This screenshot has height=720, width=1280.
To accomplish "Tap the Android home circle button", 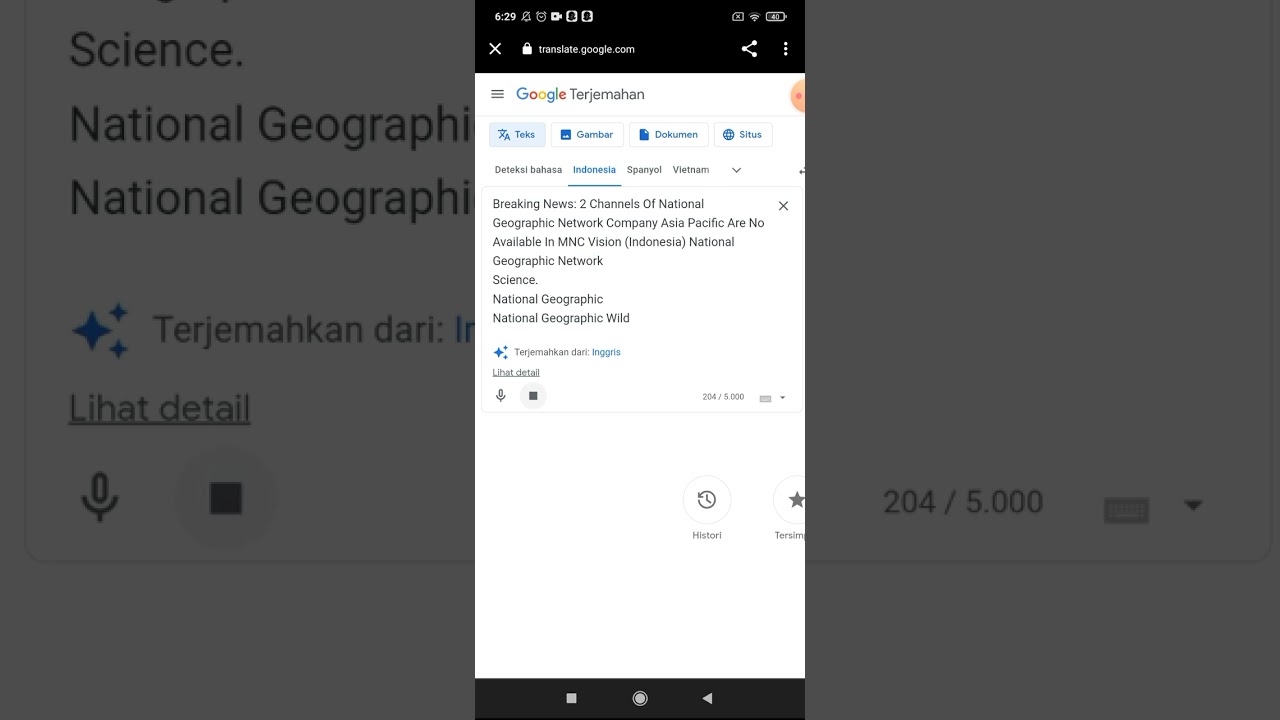I will point(640,698).
